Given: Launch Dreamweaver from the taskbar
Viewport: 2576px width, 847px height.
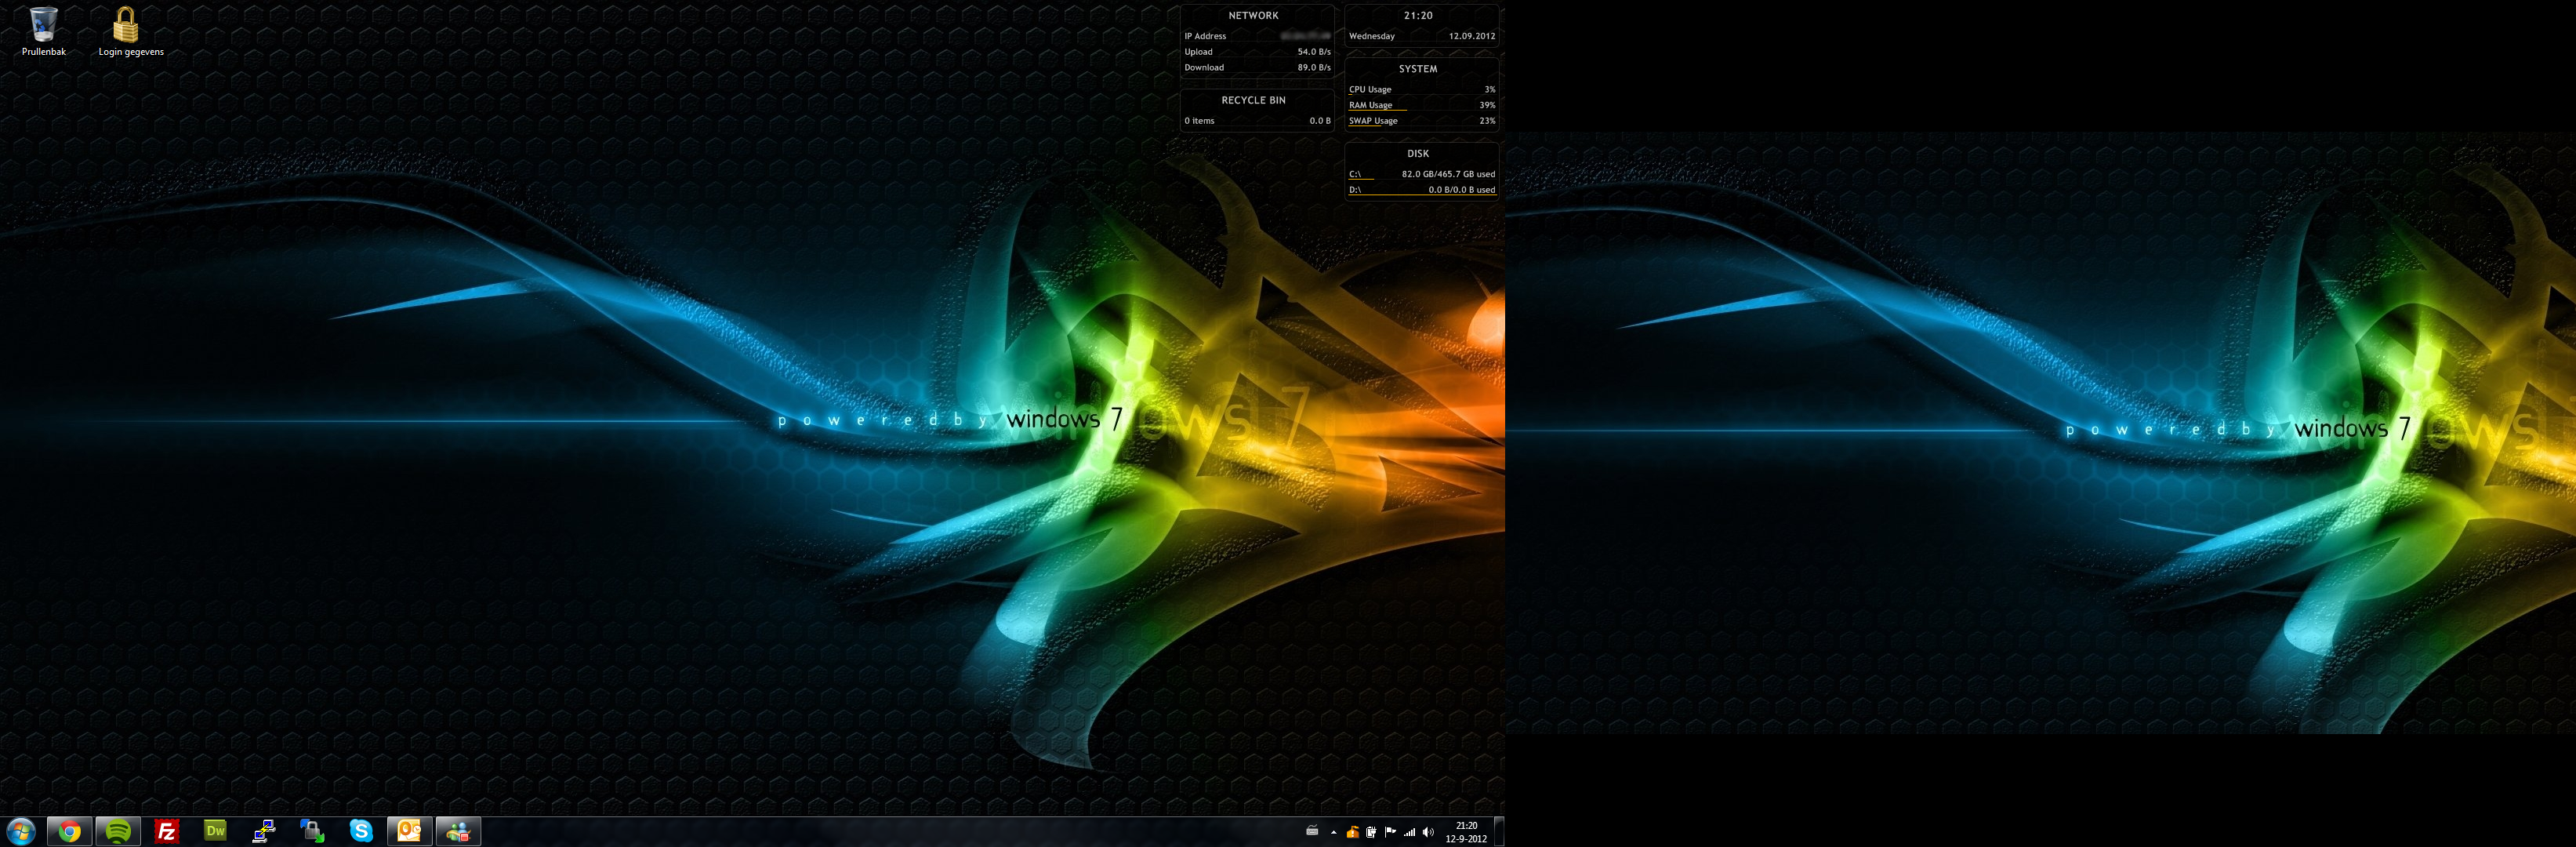Looking at the screenshot, I should click(x=215, y=831).
